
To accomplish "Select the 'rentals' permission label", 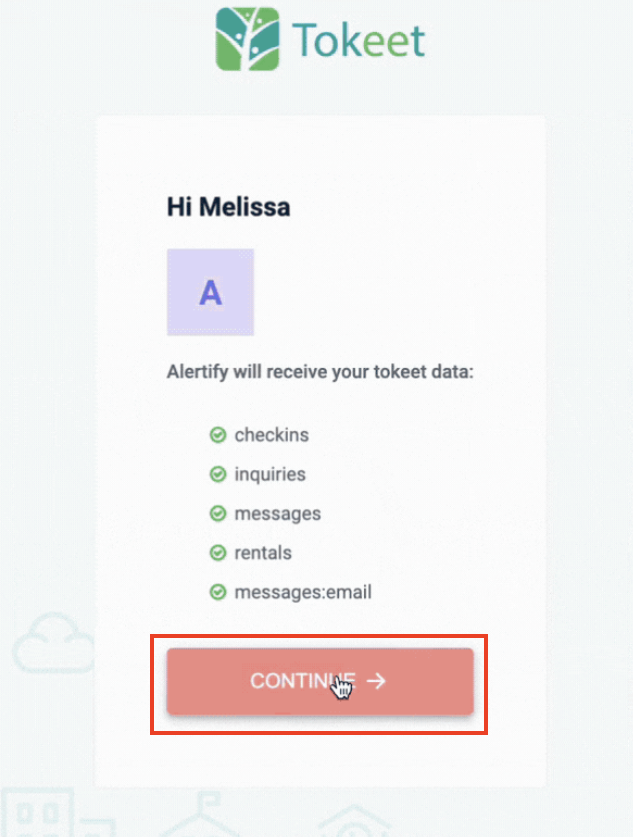I will (263, 552).
